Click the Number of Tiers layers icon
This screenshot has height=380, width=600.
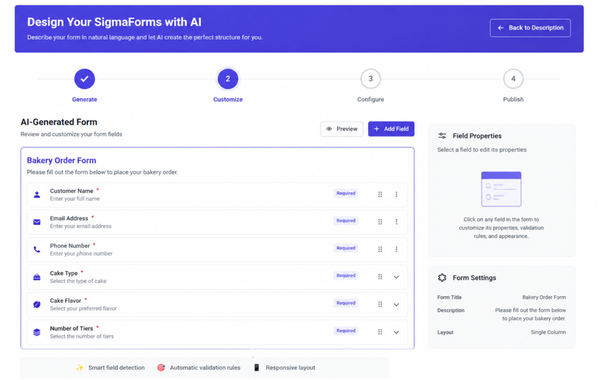37,332
